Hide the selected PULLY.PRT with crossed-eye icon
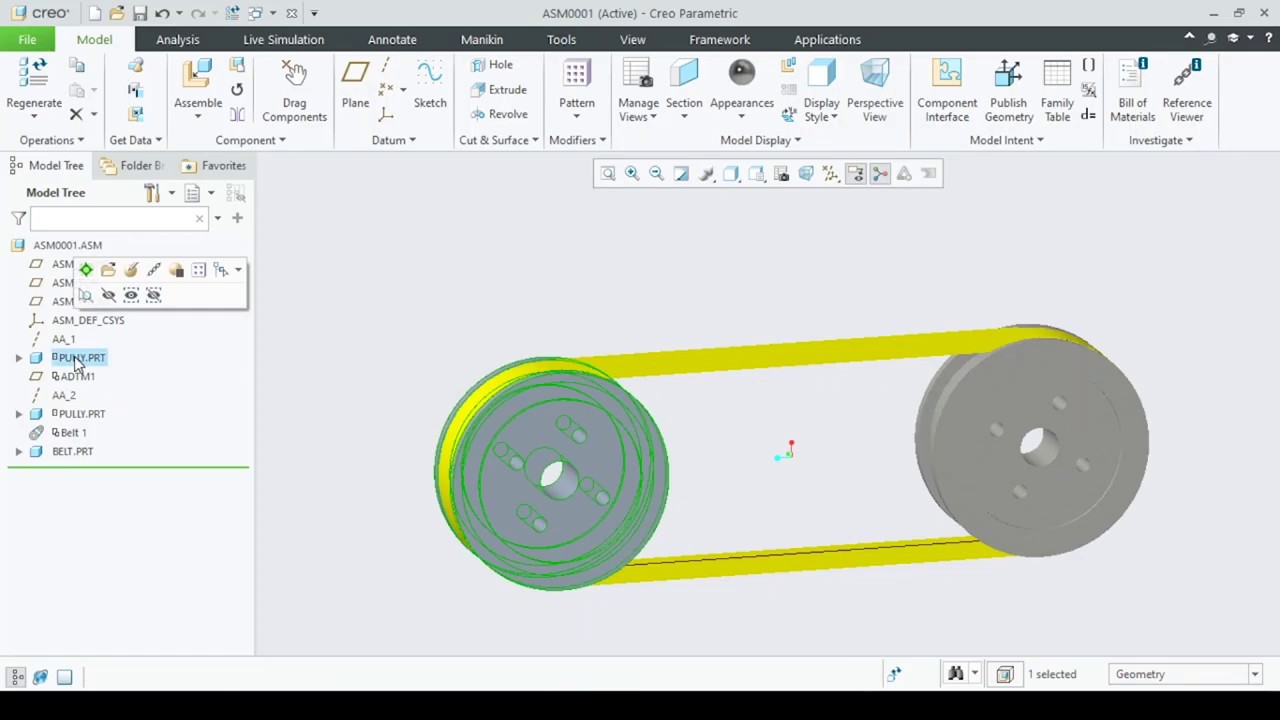The image size is (1280, 720). [108, 295]
